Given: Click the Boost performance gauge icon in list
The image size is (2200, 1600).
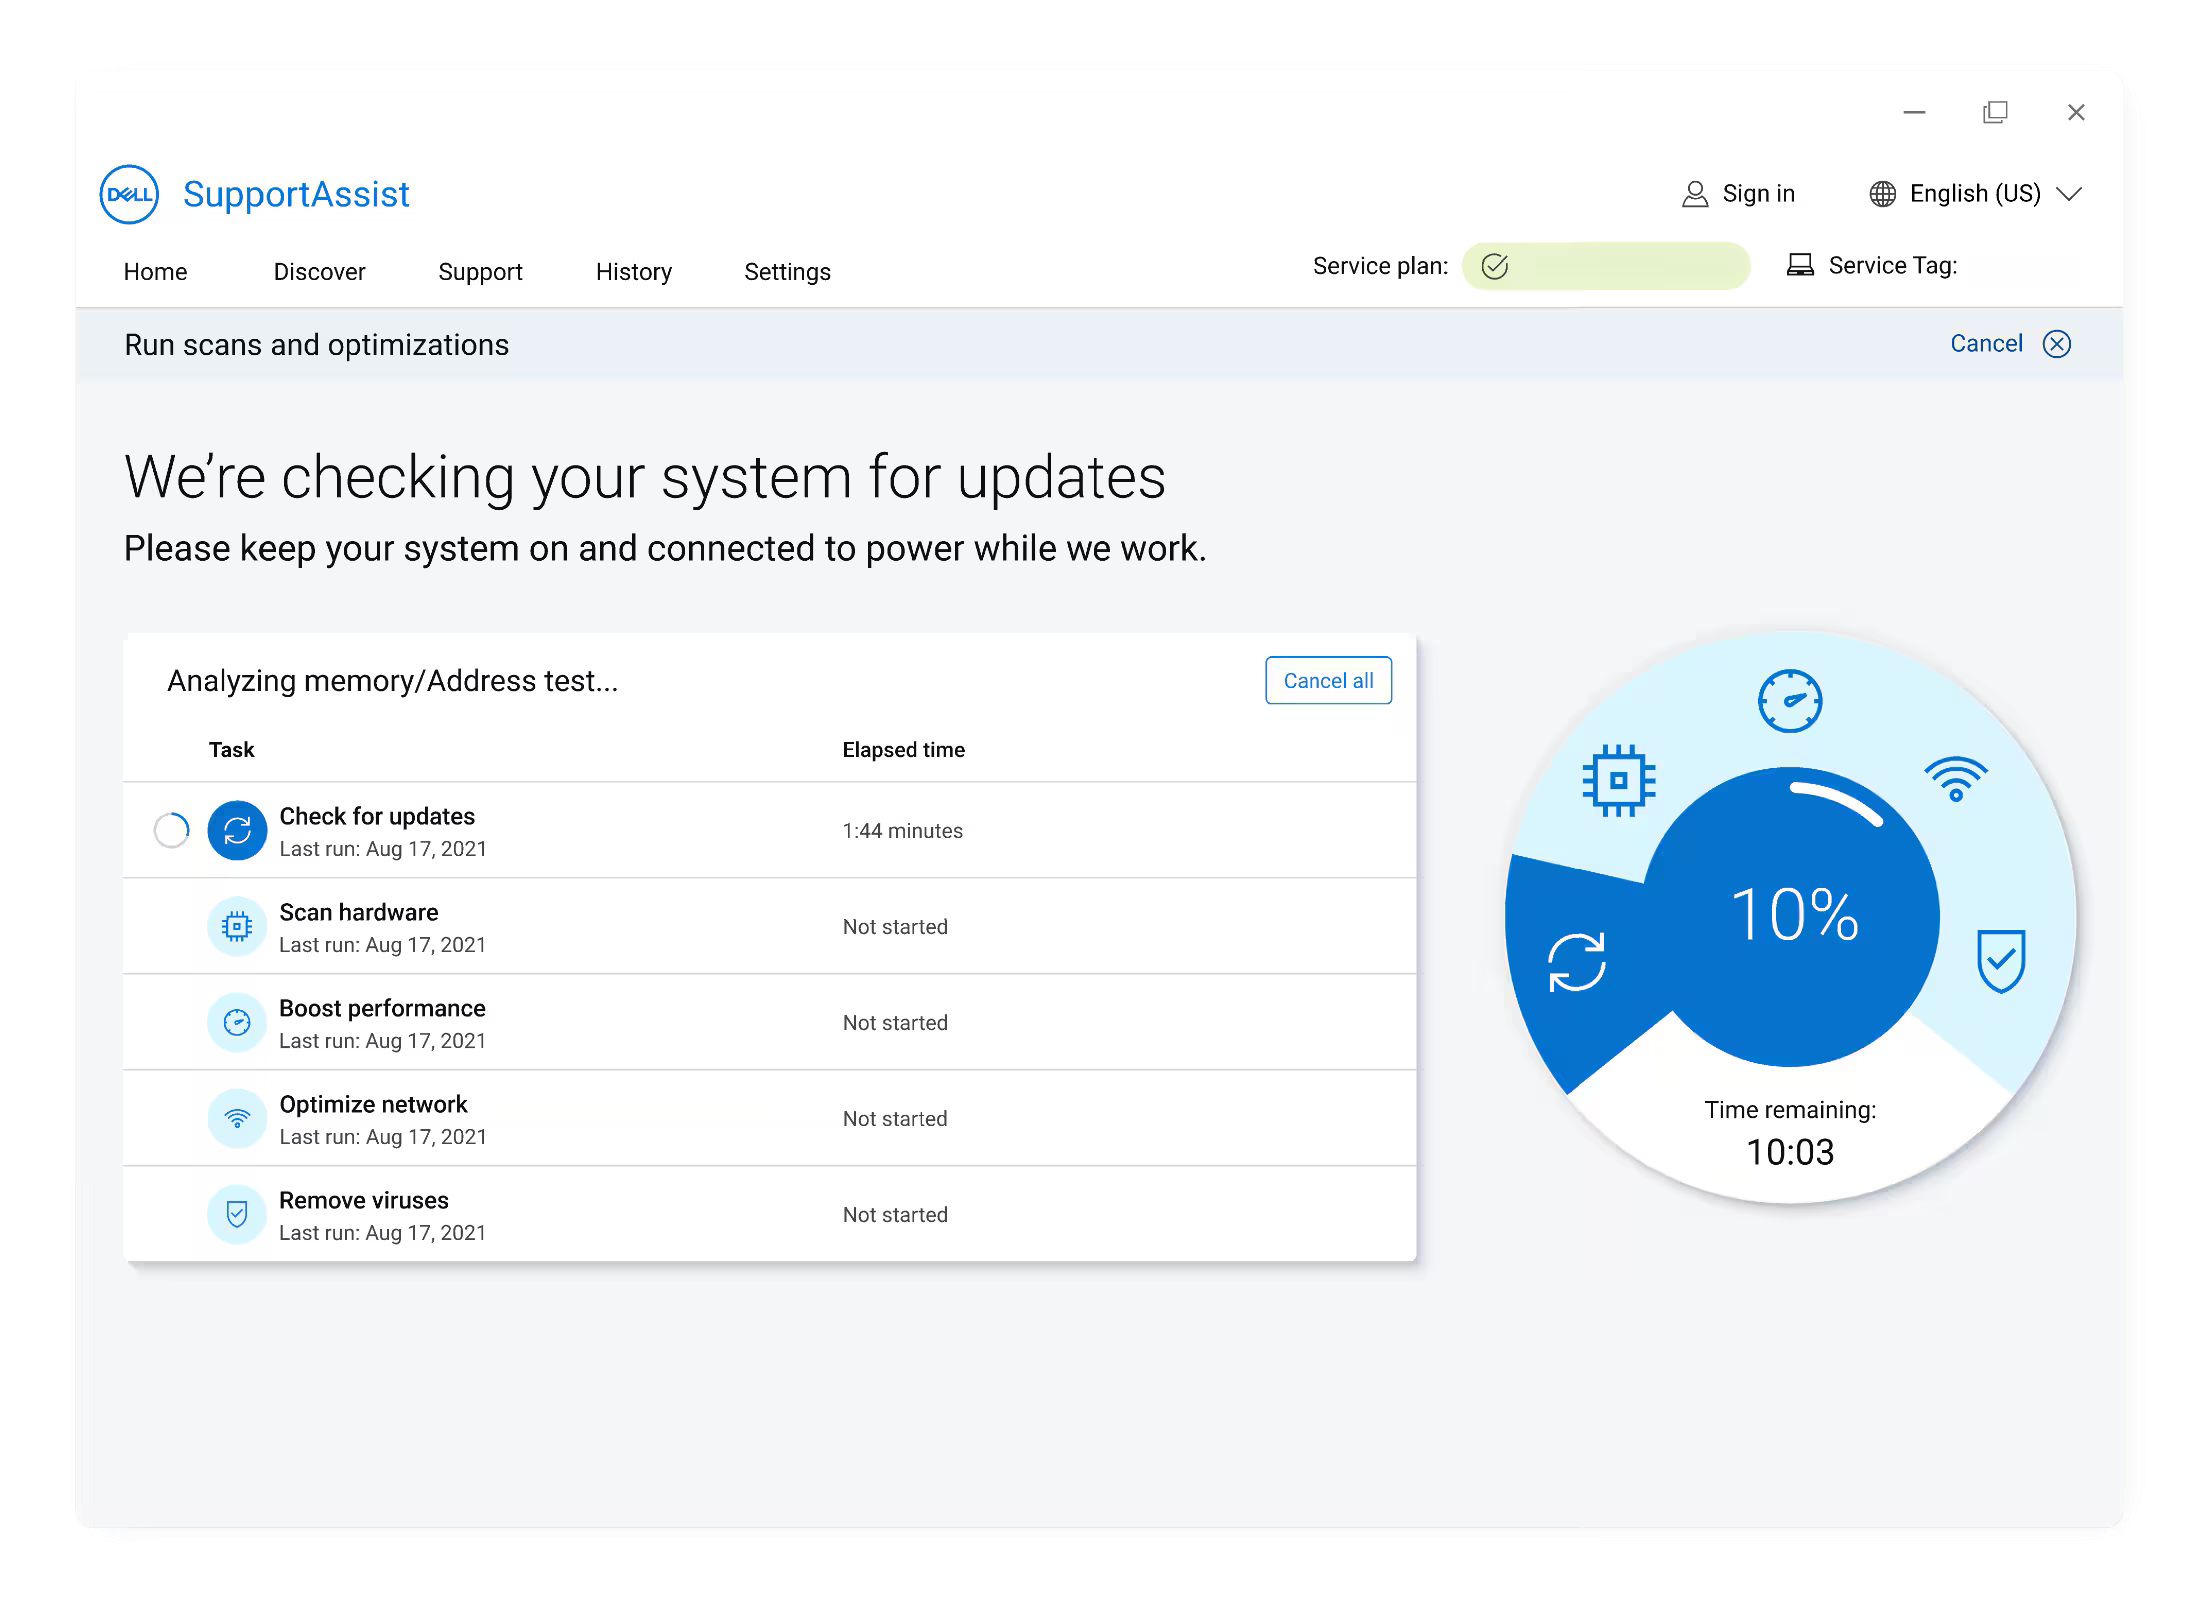Looking at the screenshot, I should (237, 1023).
